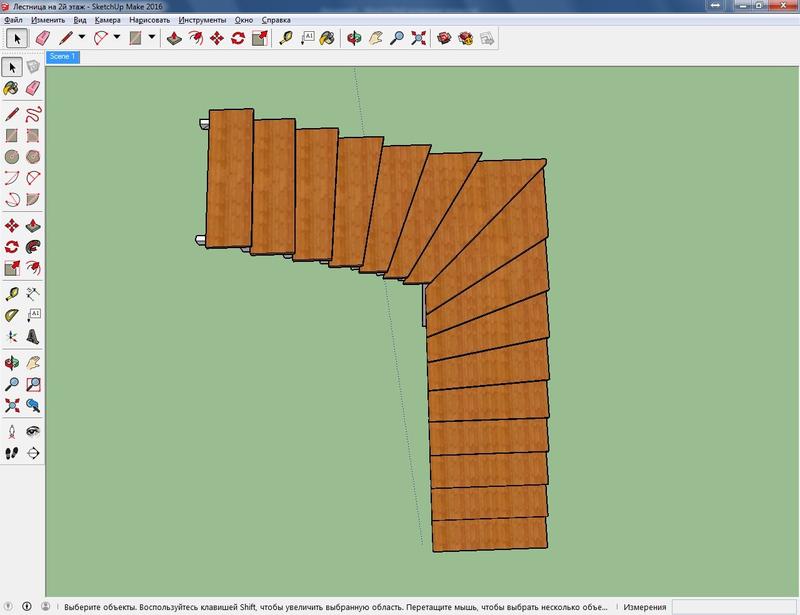Activate the Move tool in left toolbar
This screenshot has width=800, height=615.
(12, 226)
